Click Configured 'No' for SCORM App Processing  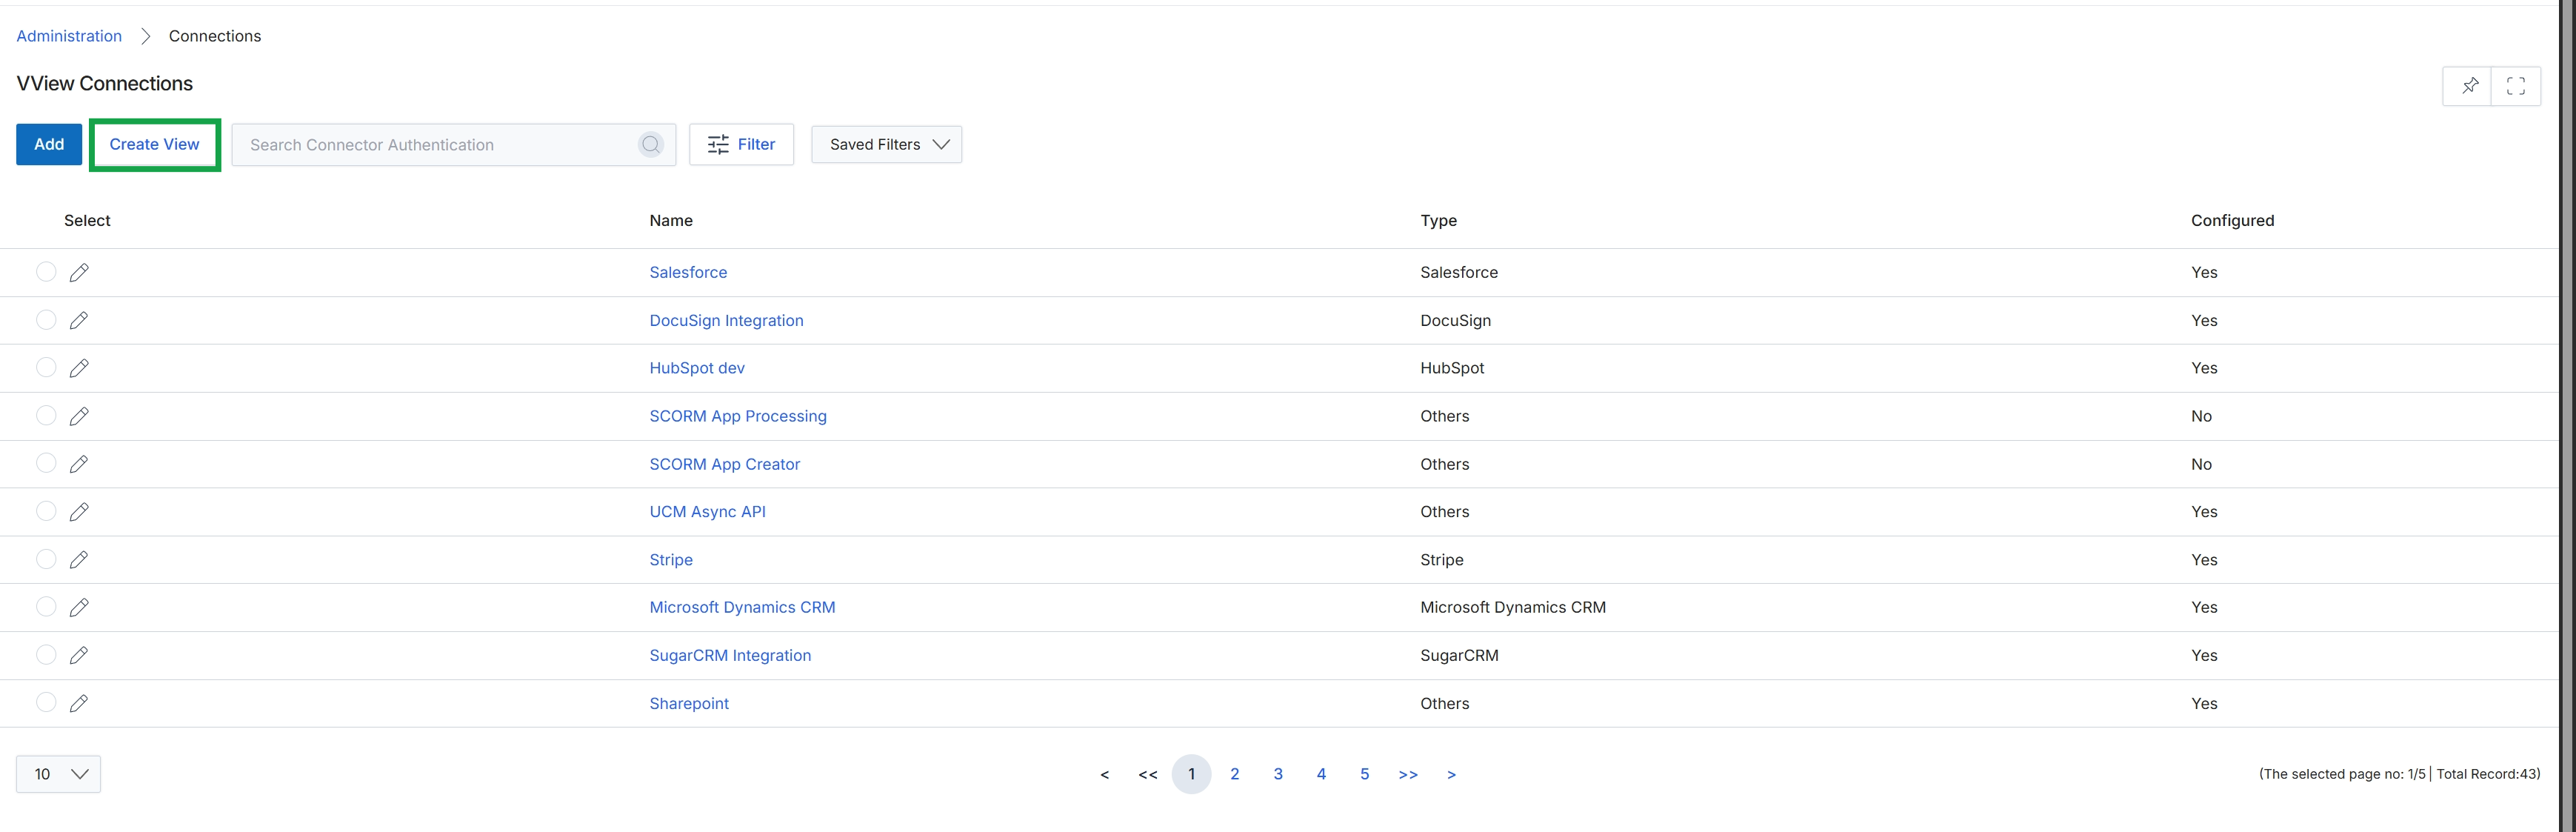2201,416
